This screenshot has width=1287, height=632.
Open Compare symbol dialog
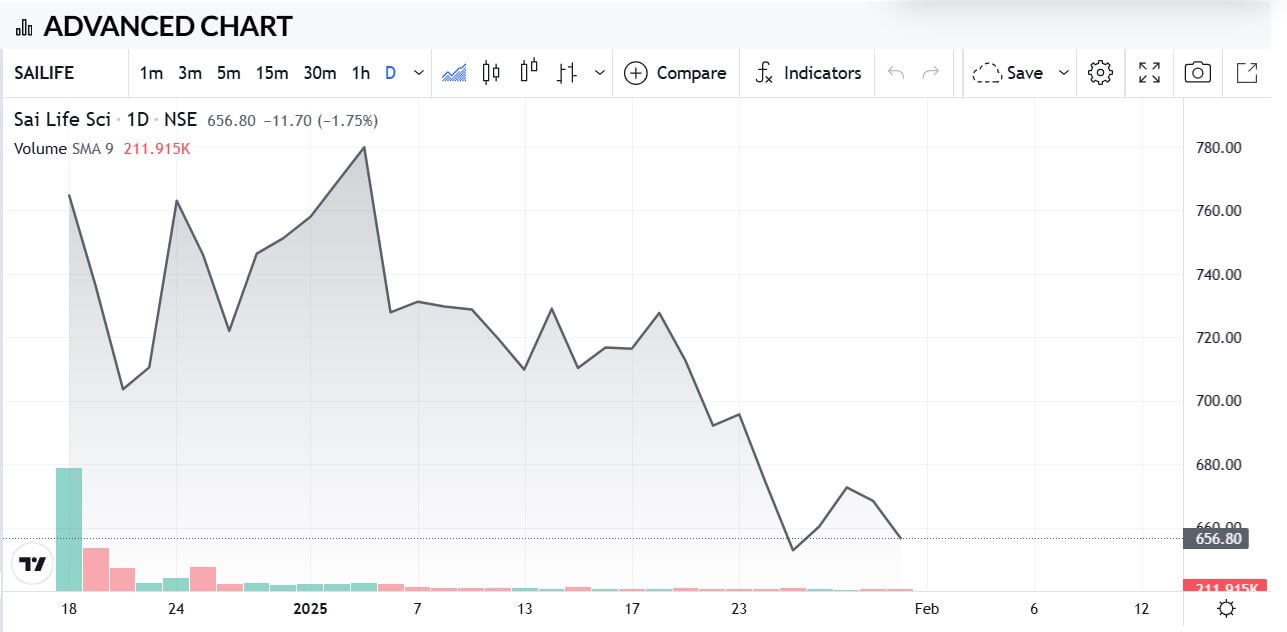tap(675, 73)
